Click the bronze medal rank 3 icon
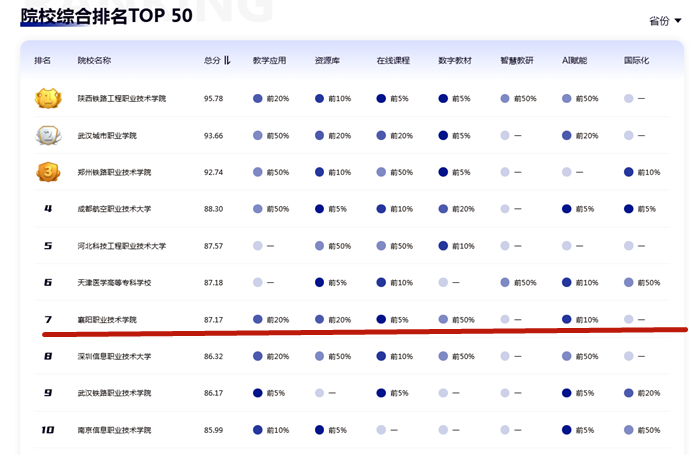Viewport: 700px width, 455px height. pyautogui.click(x=47, y=172)
